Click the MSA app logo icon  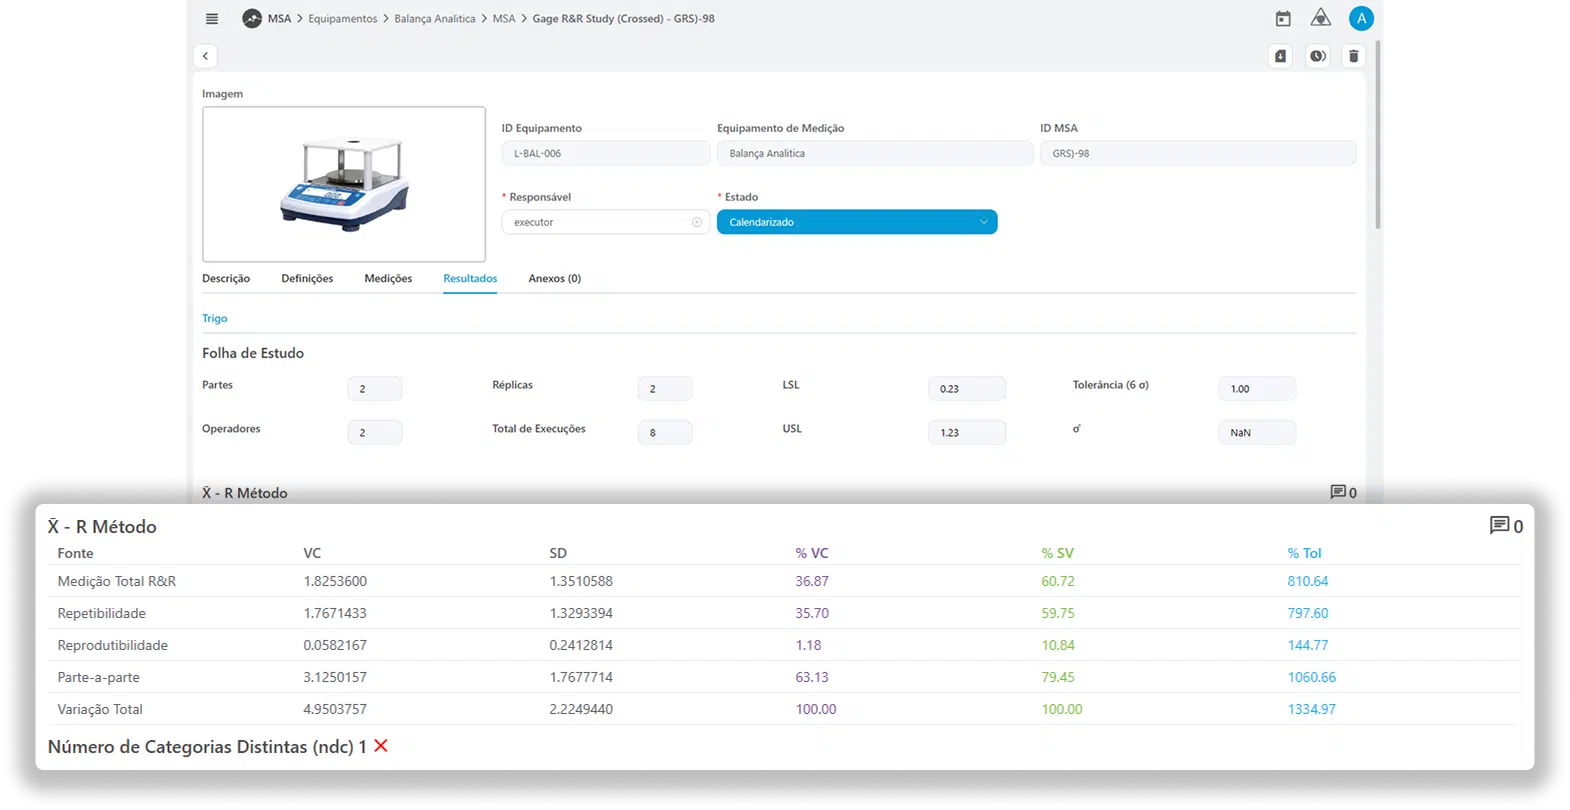tap(252, 19)
